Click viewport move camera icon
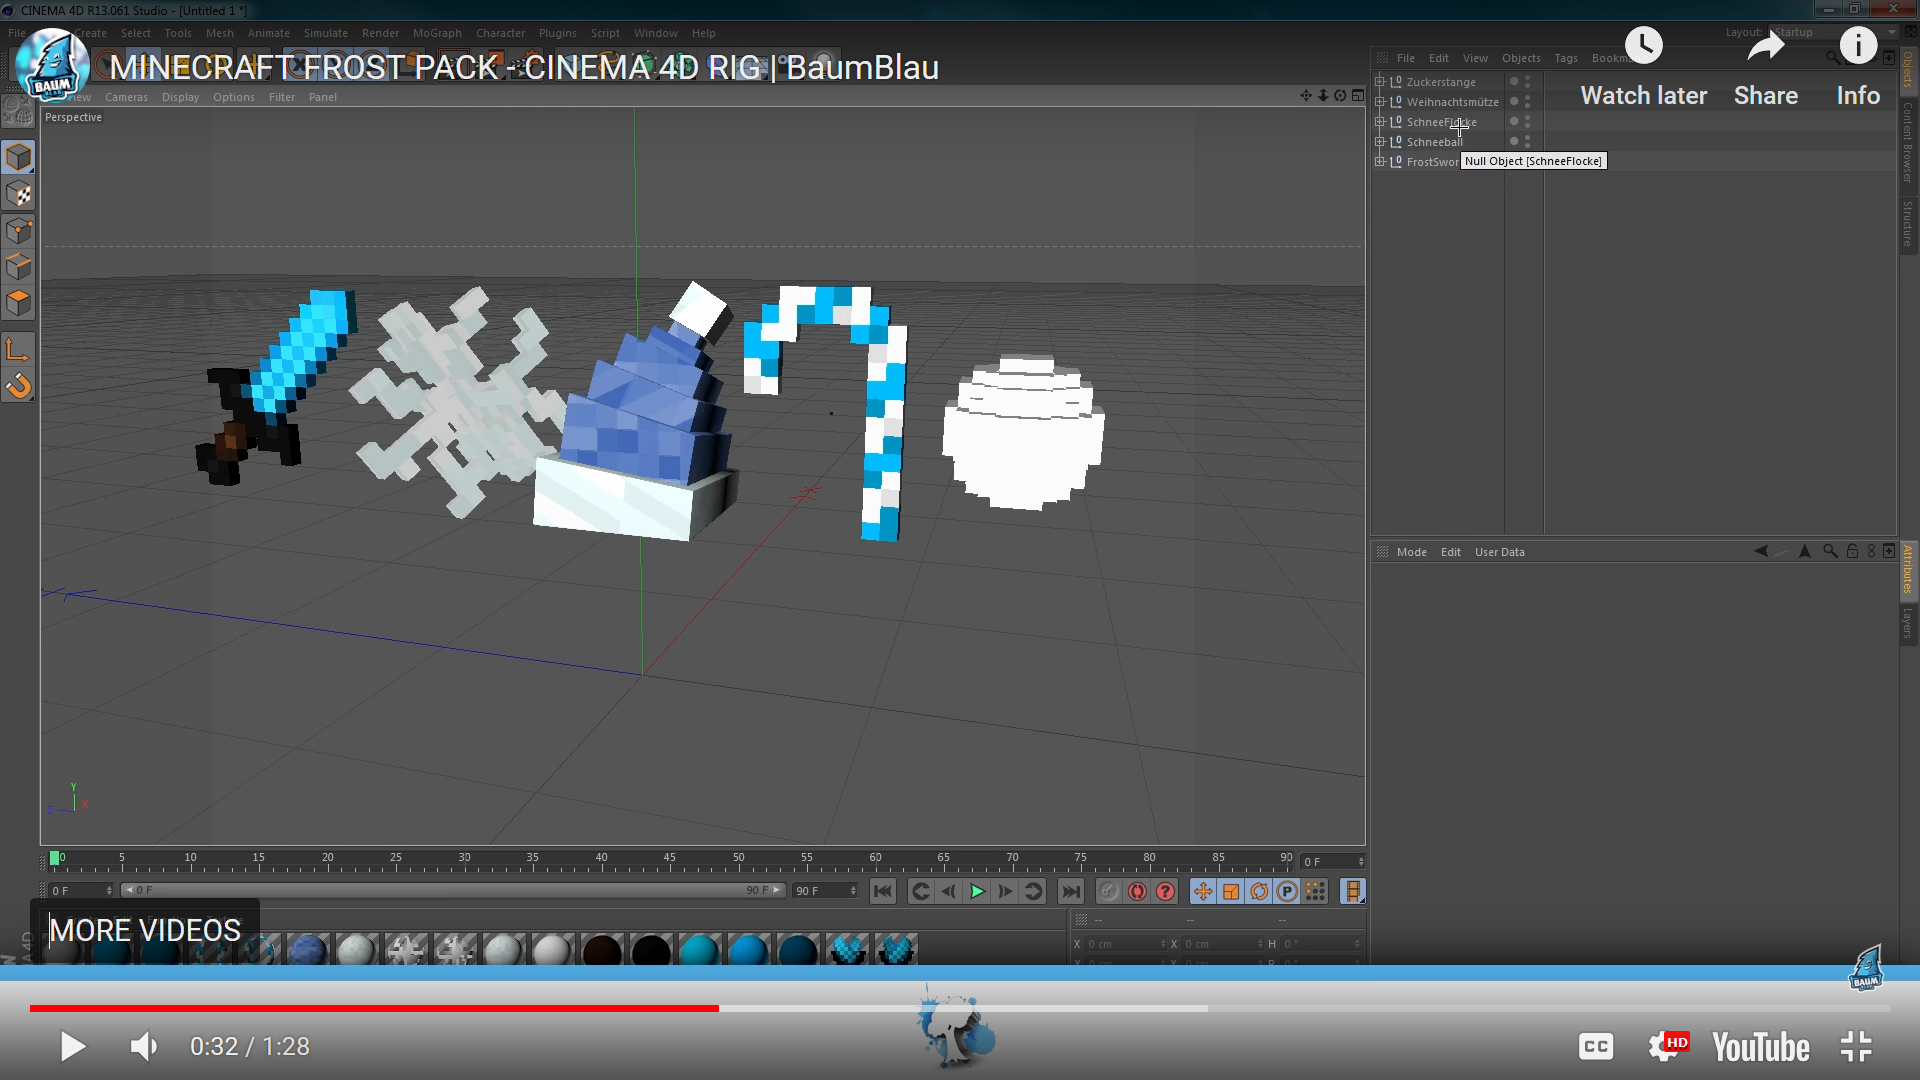 point(1306,96)
